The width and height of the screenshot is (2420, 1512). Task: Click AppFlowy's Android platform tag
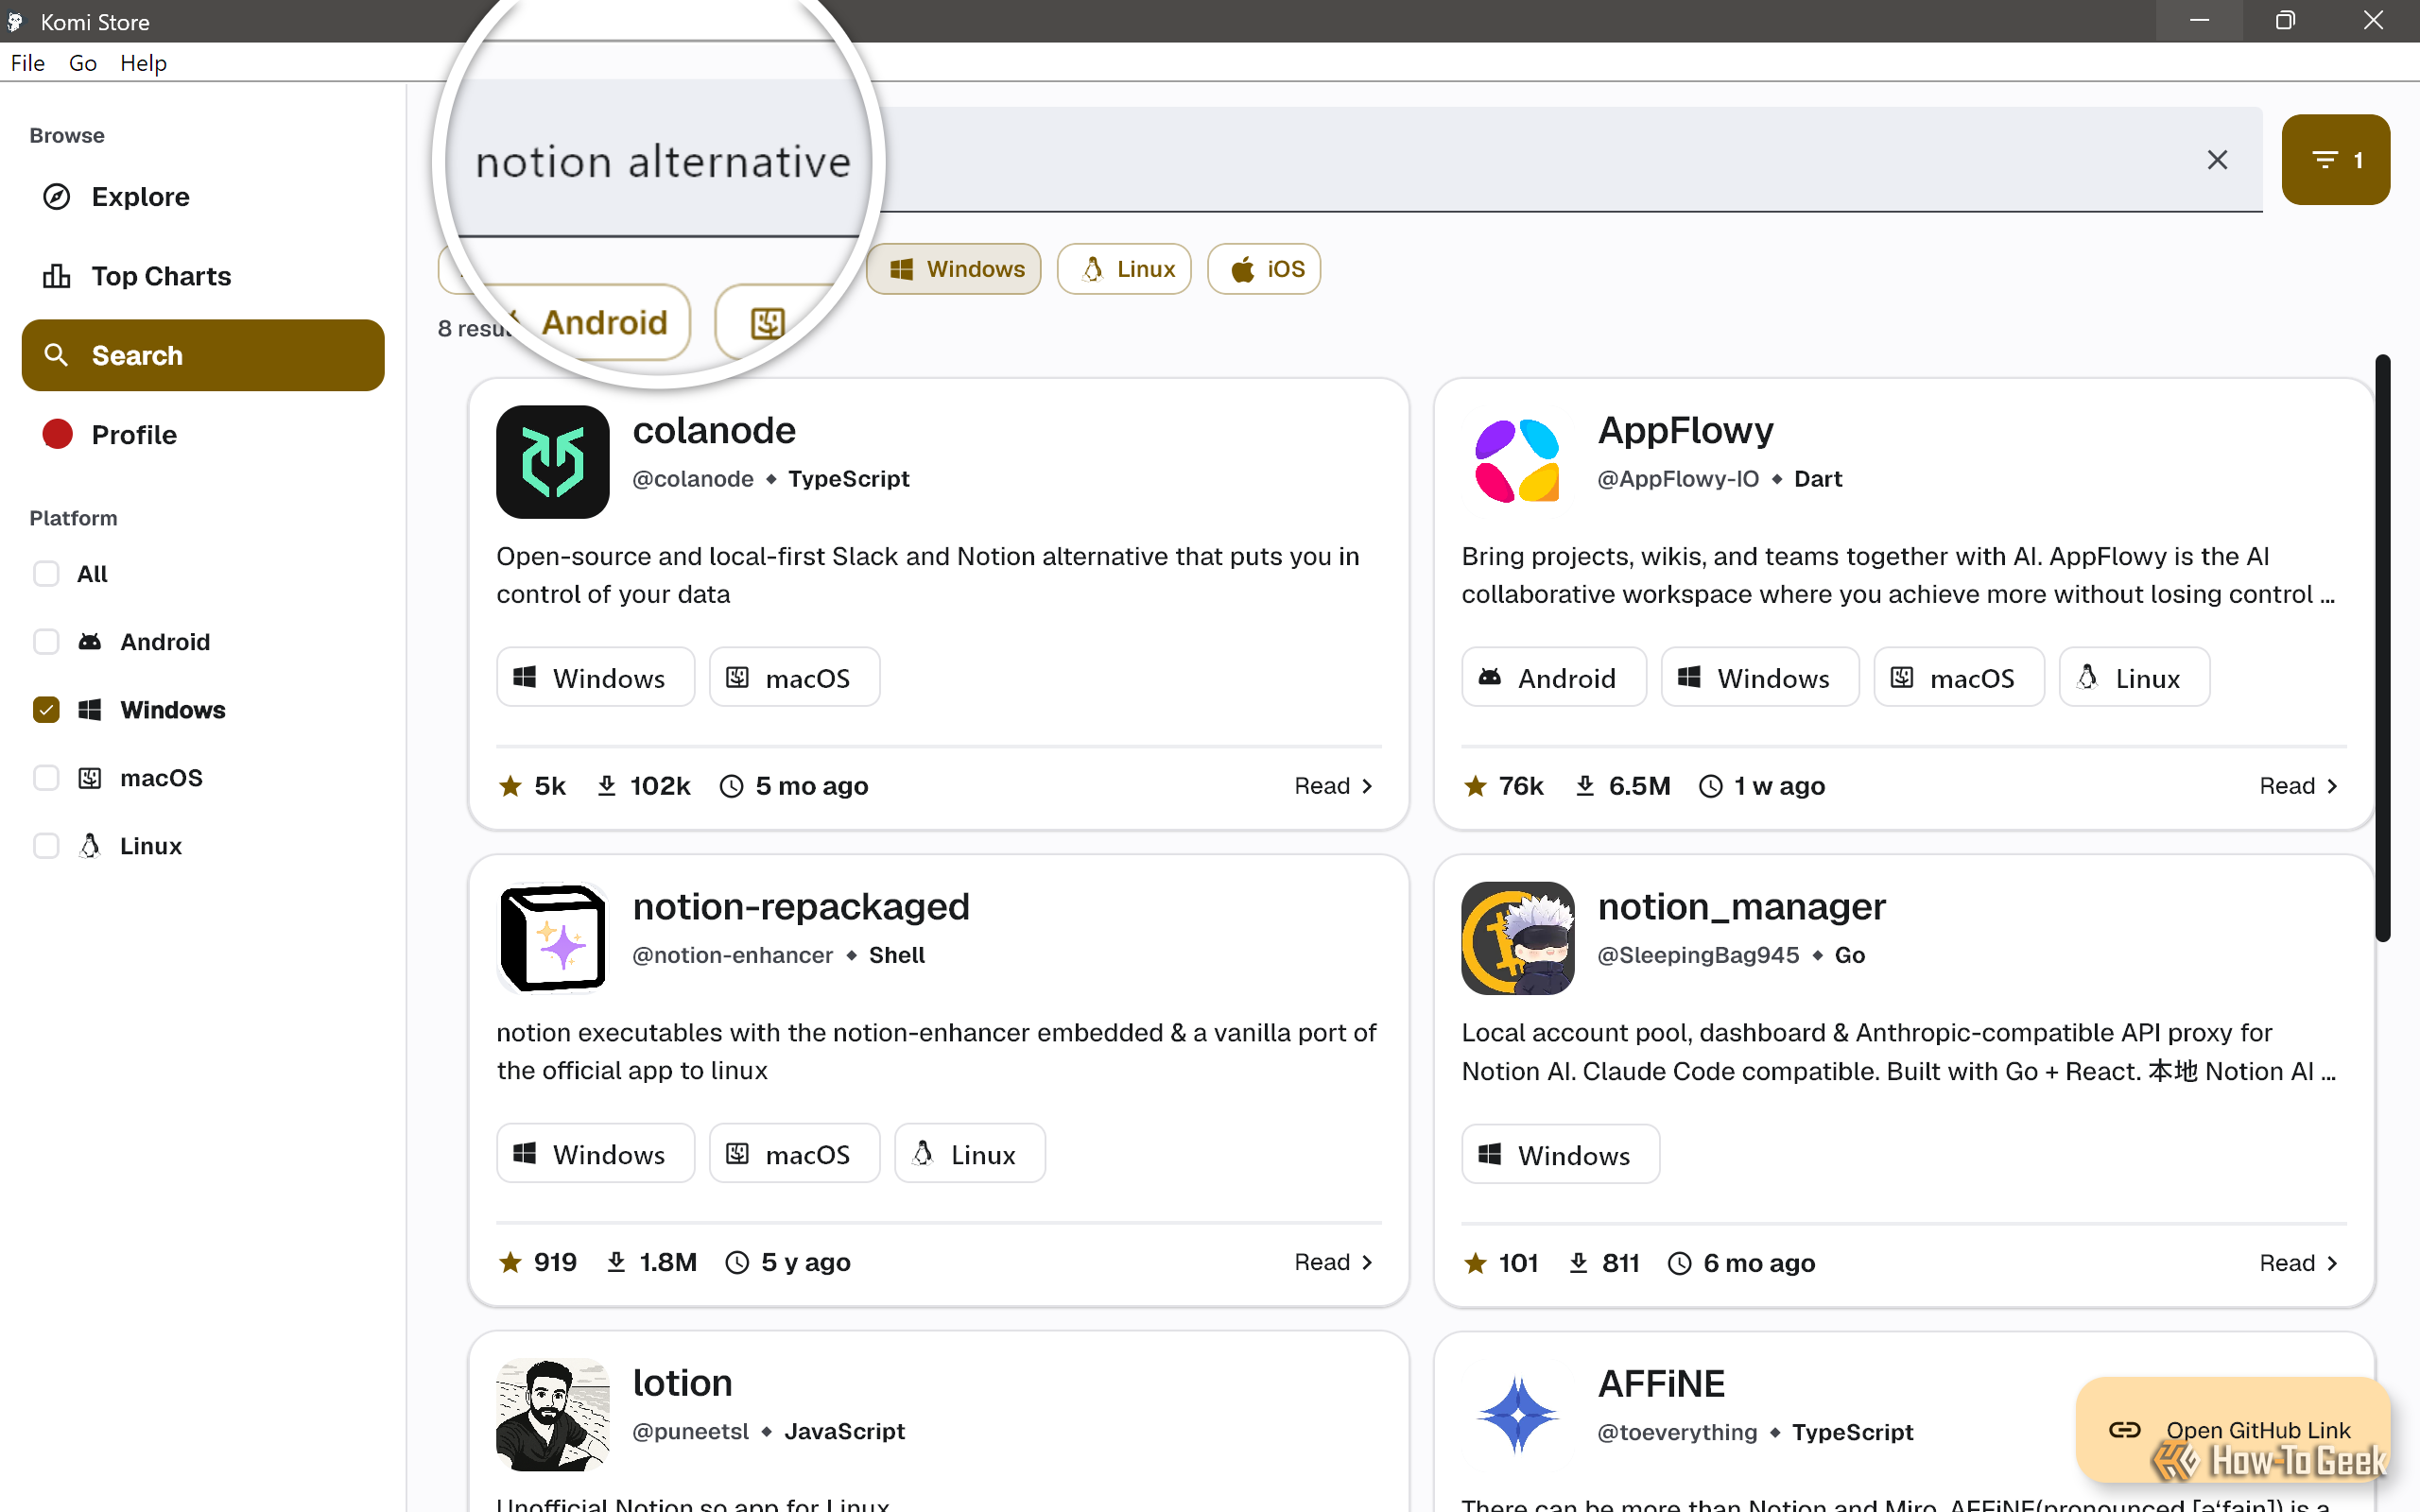1553,677
